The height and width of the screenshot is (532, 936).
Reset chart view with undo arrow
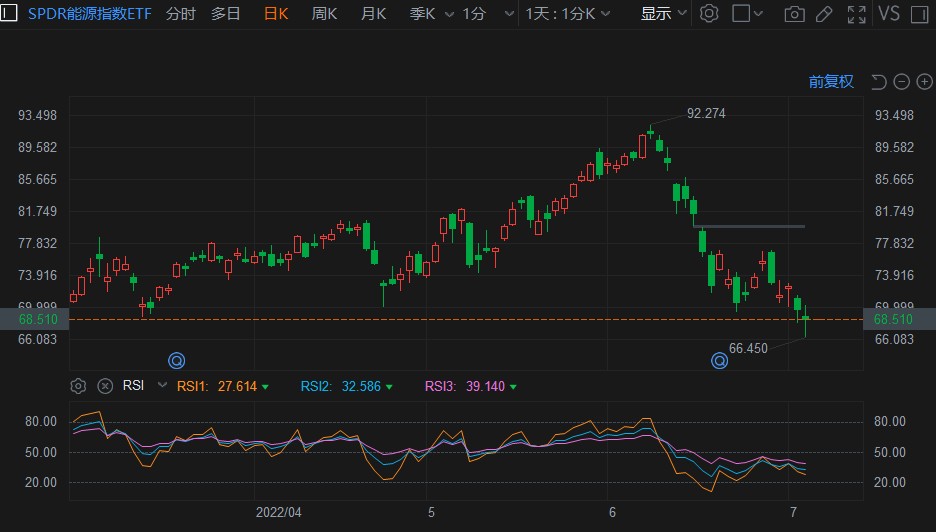point(879,82)
